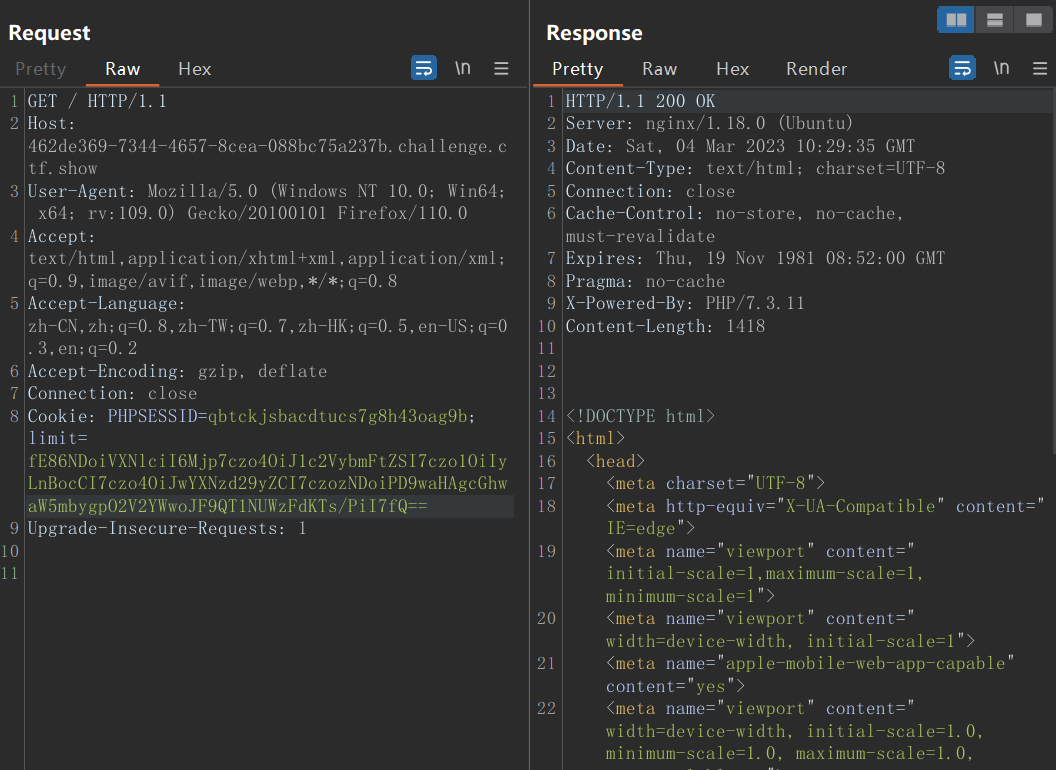Click the Cache-Control response header
Screen dimensions: 1056x770
point(734,225)
